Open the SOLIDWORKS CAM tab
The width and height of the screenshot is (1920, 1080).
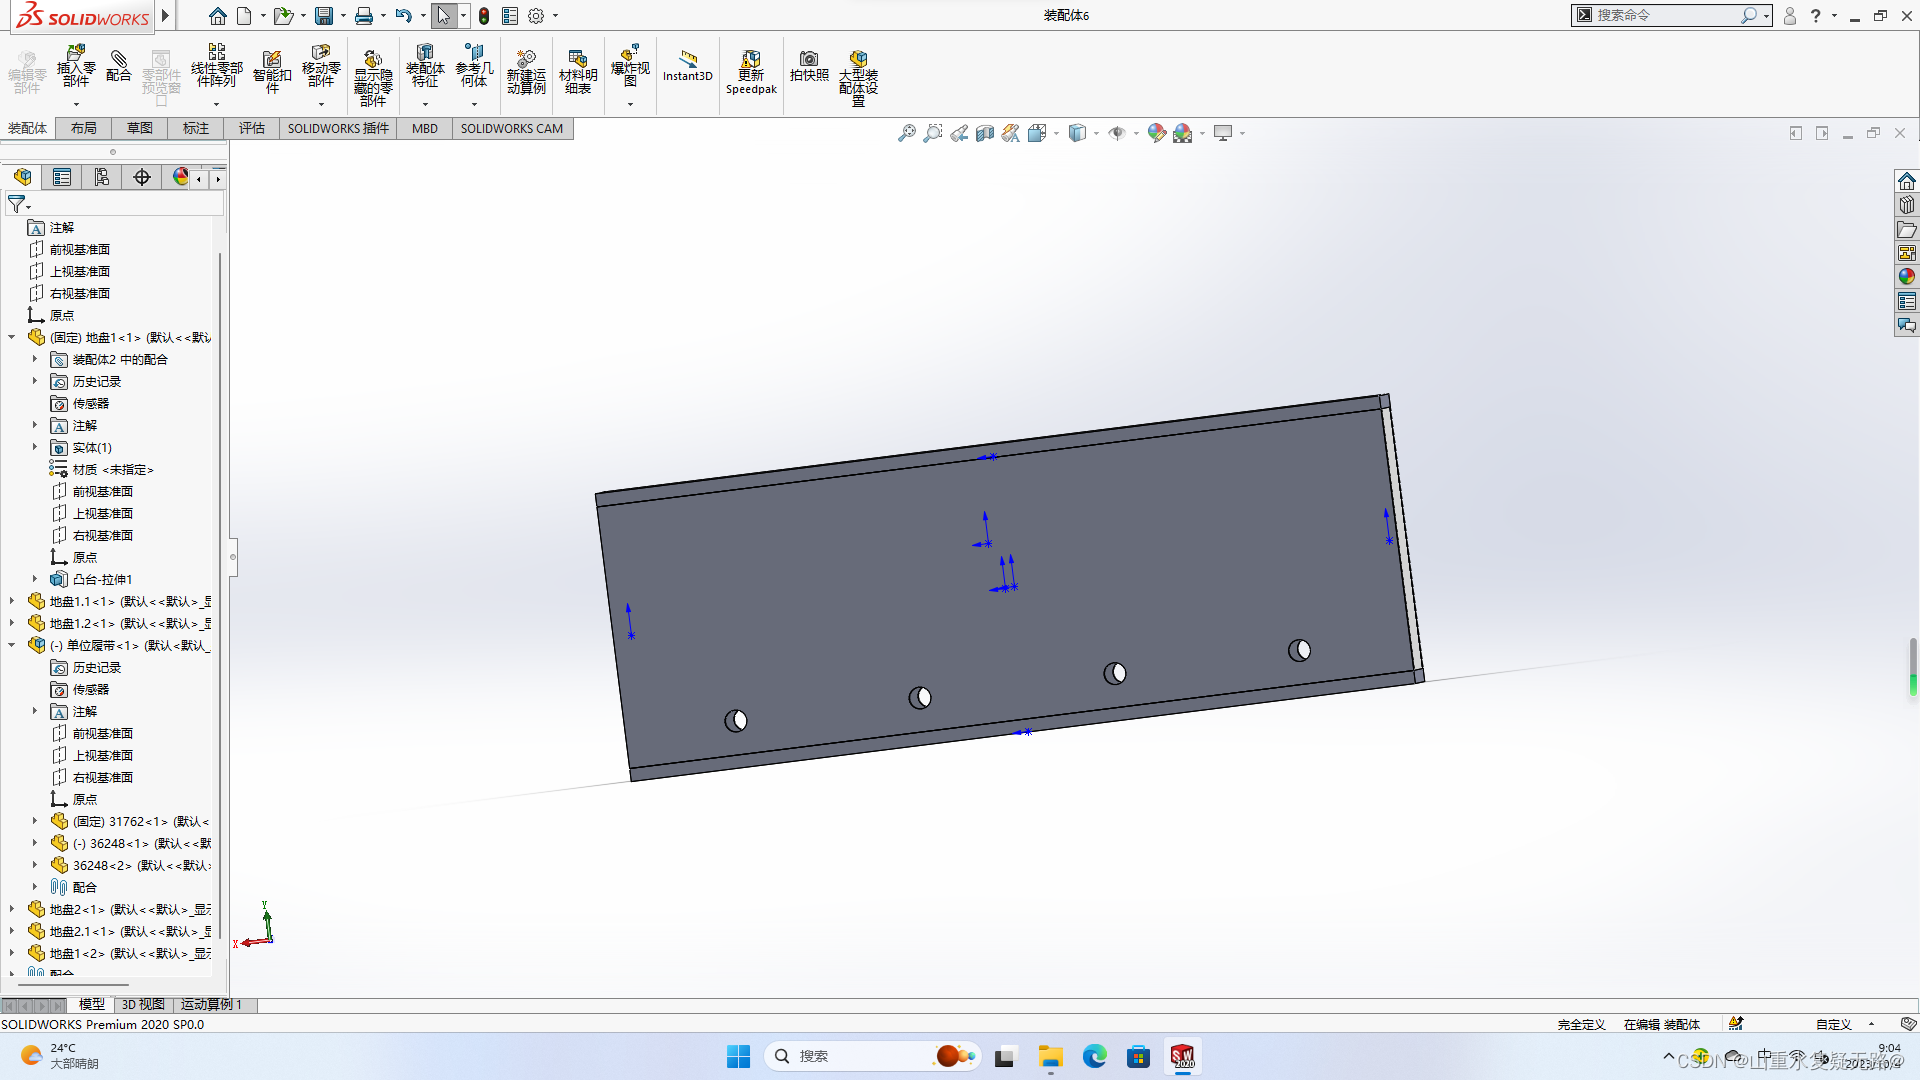pos(512,128)
